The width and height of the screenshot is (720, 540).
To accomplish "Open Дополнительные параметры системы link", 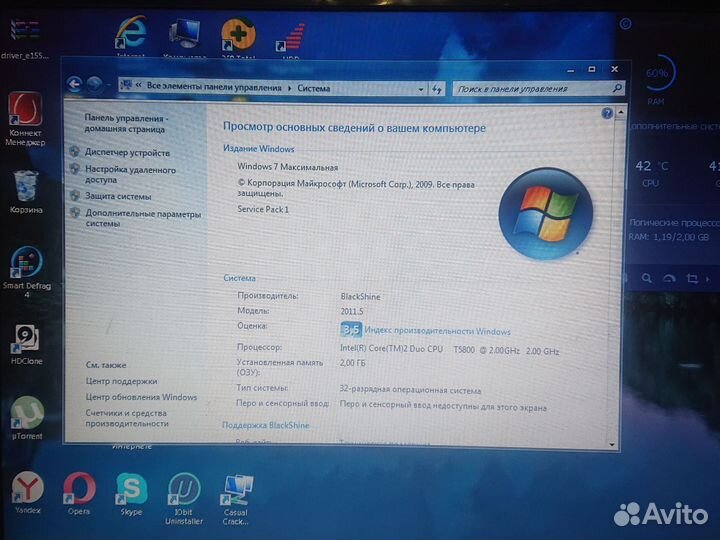I will coord(143,219).
